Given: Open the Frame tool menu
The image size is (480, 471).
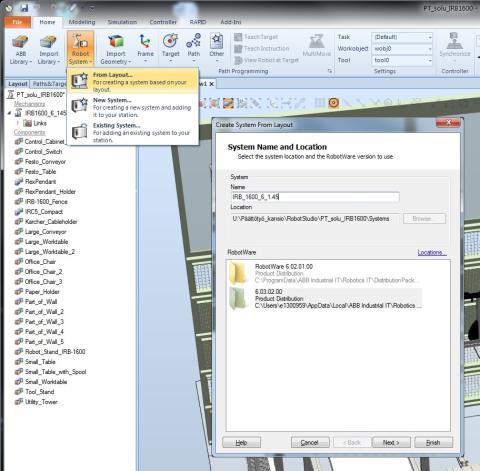Looking at the screenshot, I should pos(145,48).
